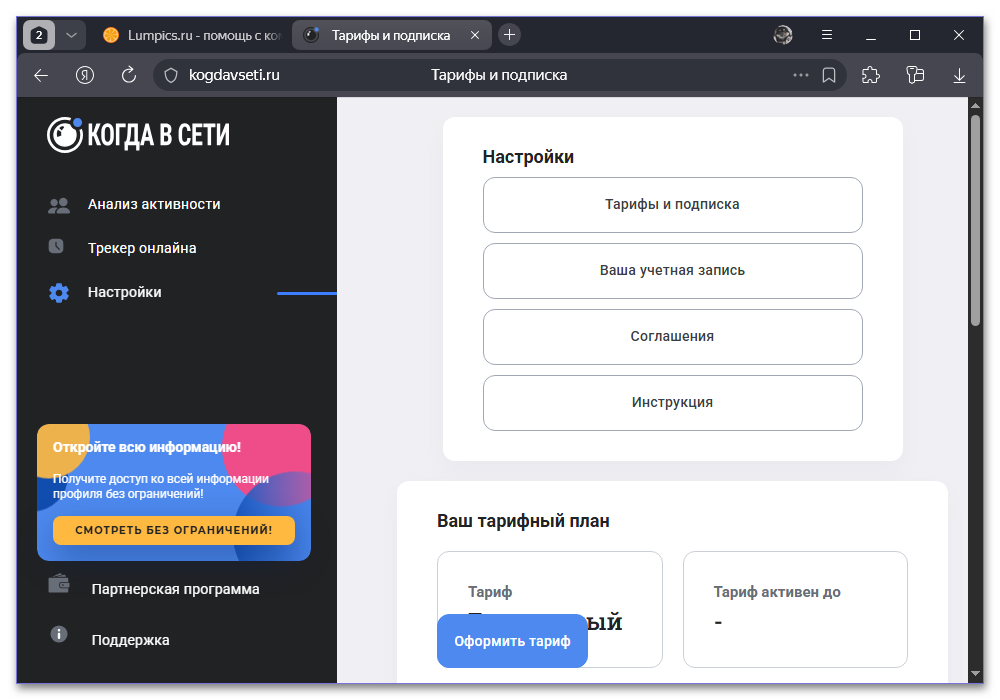Reload the current page
This screenshot has height=700, width=1000.
pyautogui.click(x=129, y=75)
